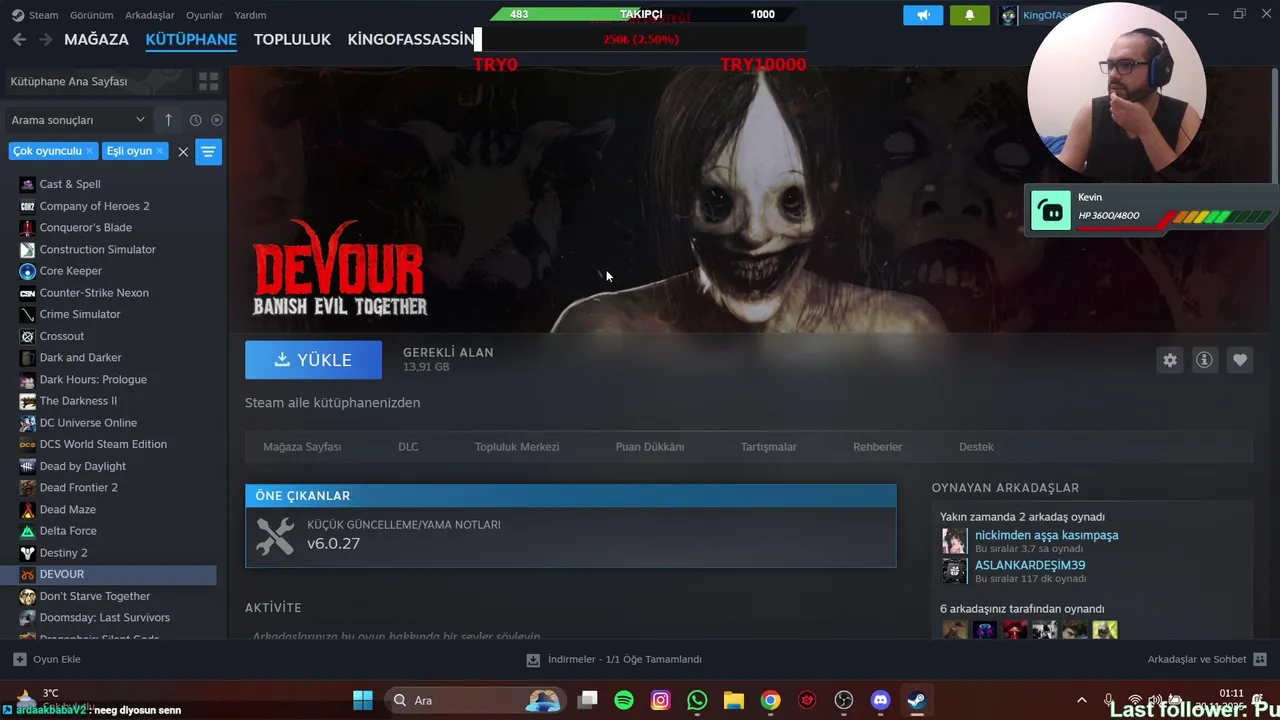
Task: Clear all active library filters
Action: [x=183, y=152]
